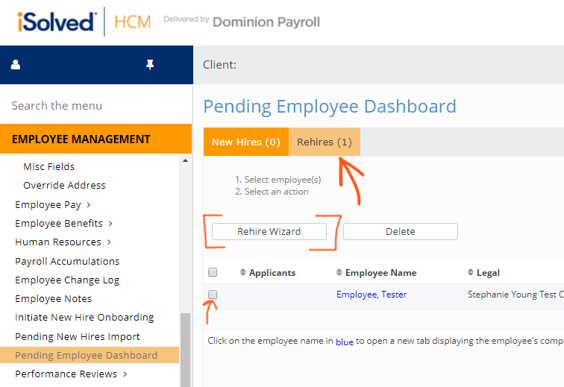
Task: Sort by Applicants column arrows icon
Action: tap(243, 272)
